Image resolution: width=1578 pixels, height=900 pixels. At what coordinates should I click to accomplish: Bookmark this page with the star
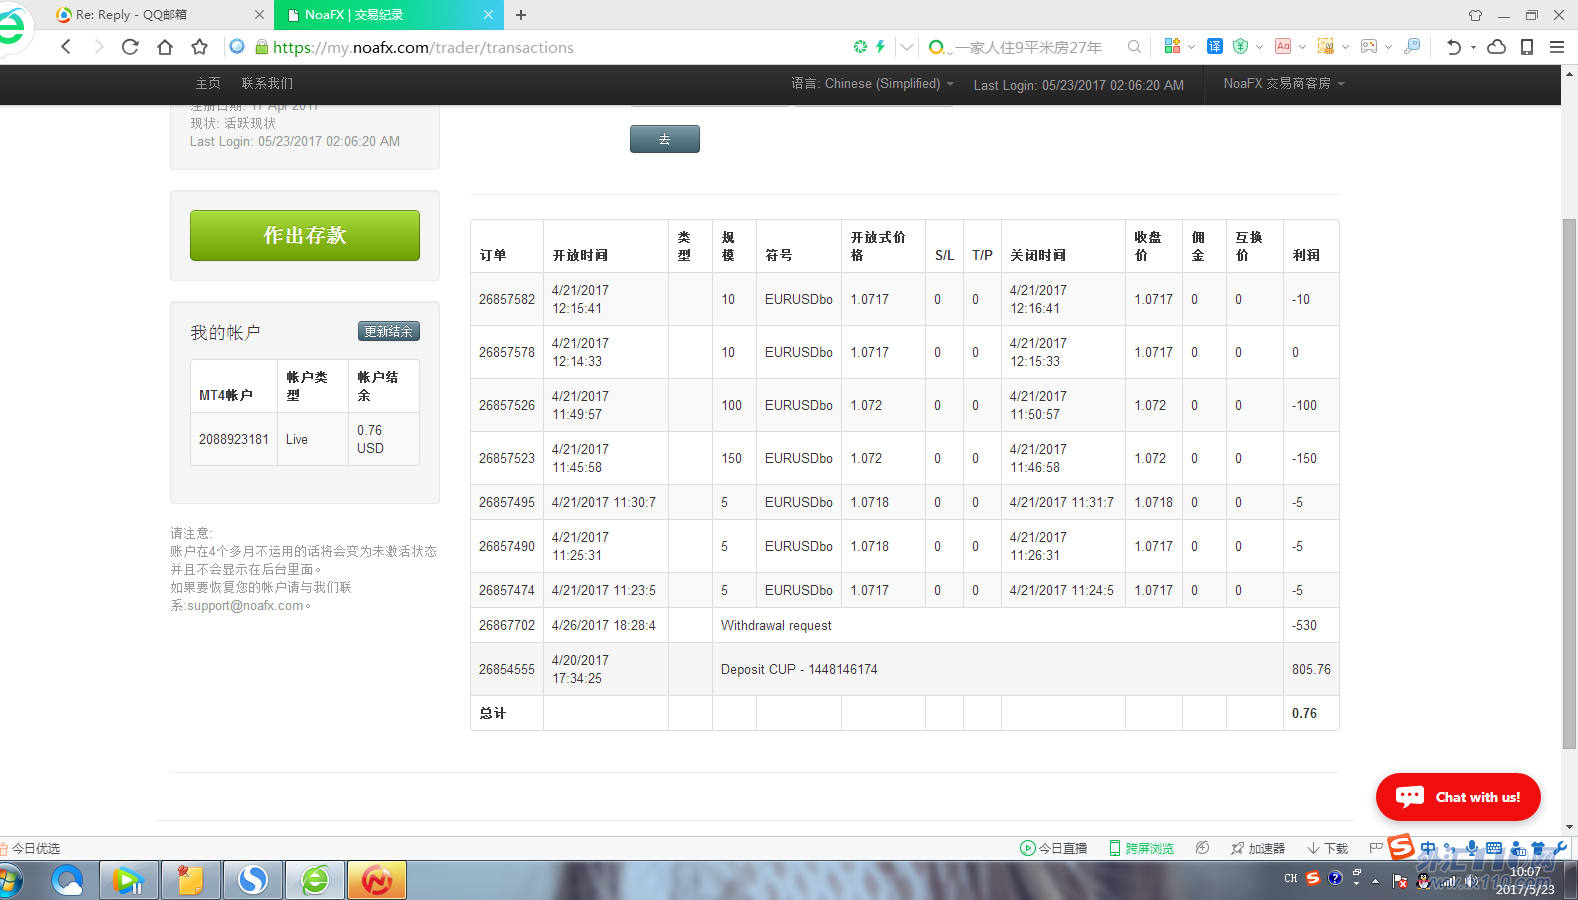pyautogui.click(x=200, y=47)
